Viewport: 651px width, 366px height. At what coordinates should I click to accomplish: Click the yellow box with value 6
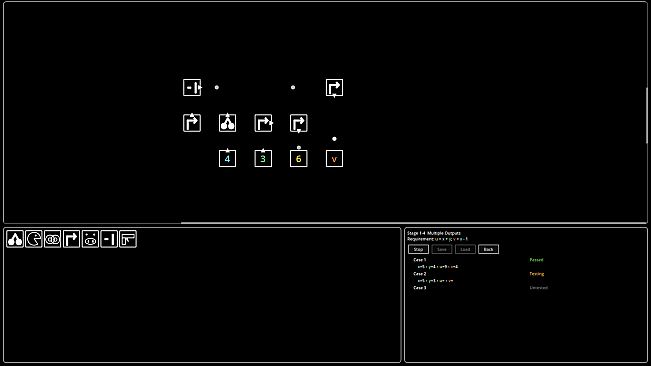point(299,159)
